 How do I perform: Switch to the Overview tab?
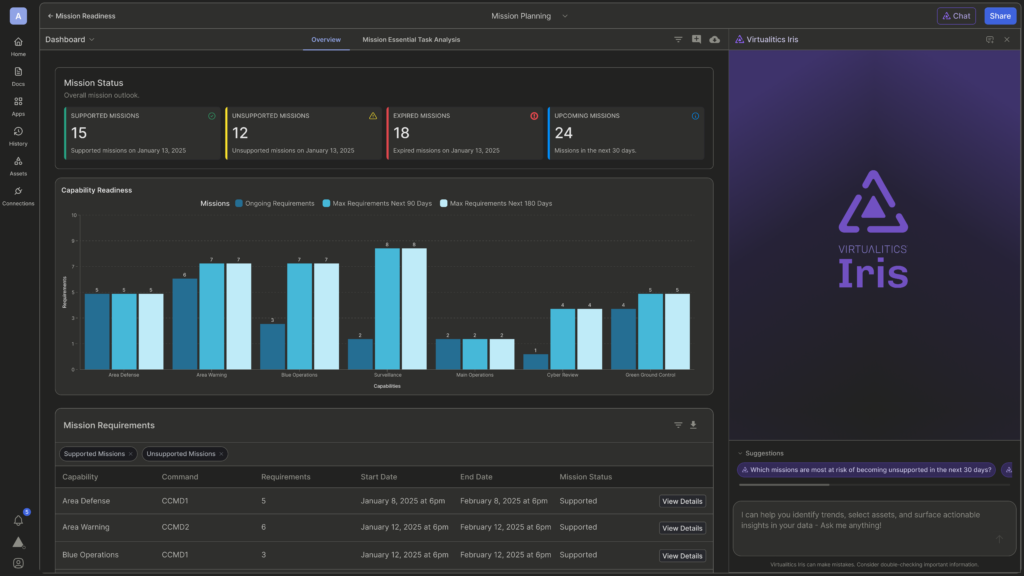click(326, 40)
